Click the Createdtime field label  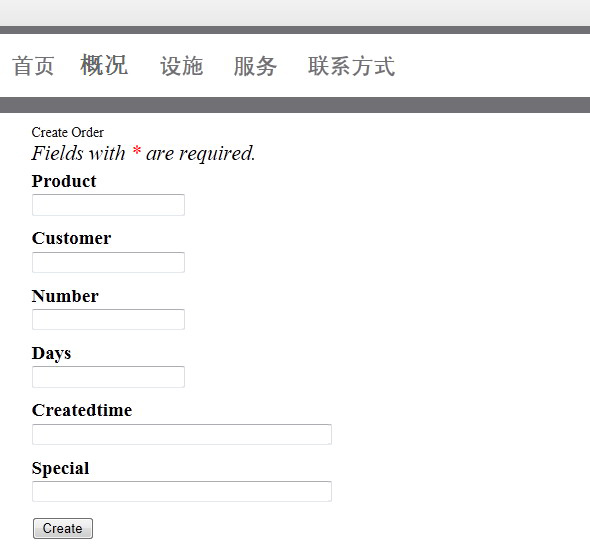[x=82, y=410]
